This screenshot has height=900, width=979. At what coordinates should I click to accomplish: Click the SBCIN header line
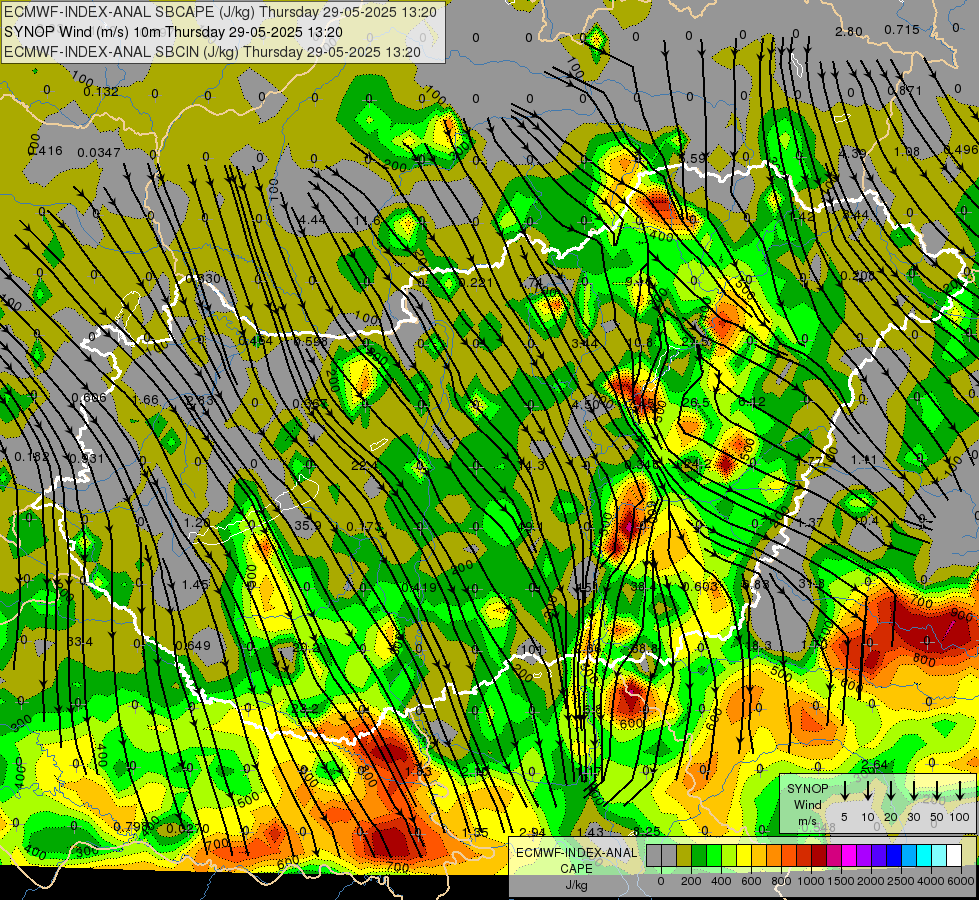click(212, 52)
